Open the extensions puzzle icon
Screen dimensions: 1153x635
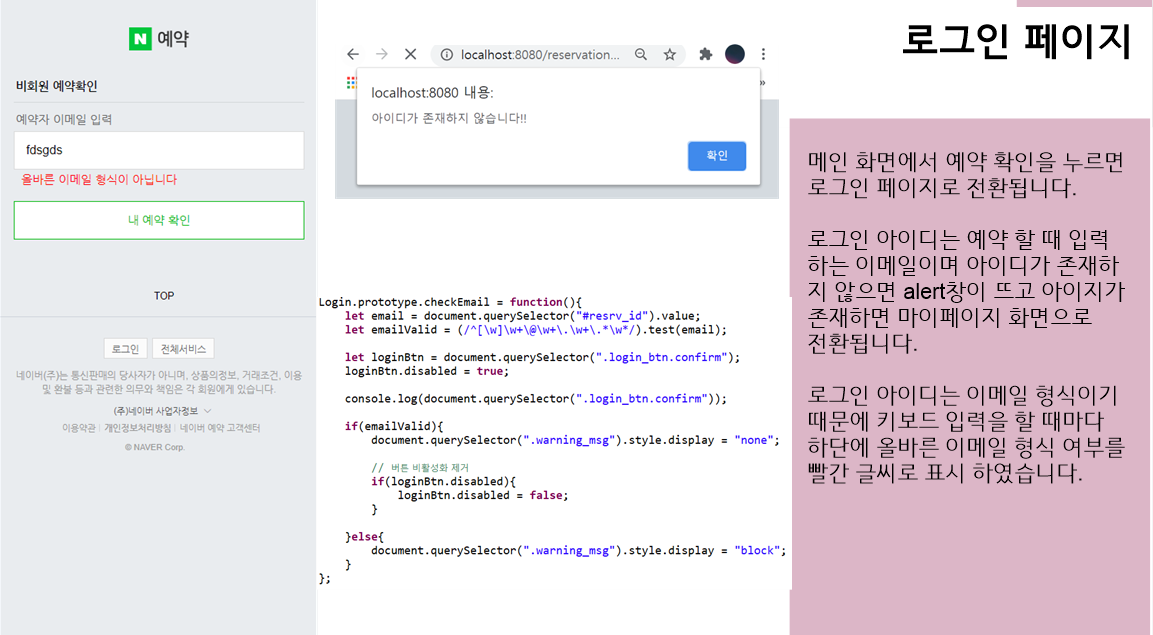706,54
